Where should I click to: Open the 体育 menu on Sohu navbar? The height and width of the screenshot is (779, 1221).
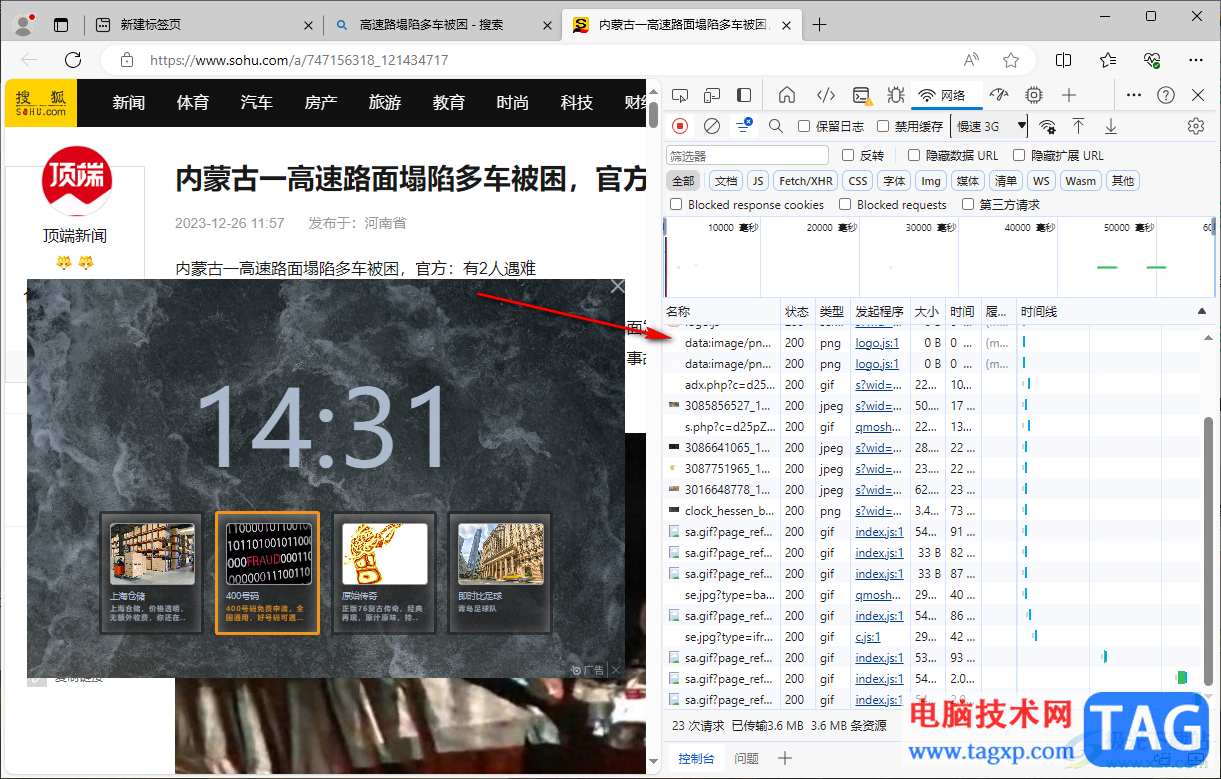pos(193,102)
